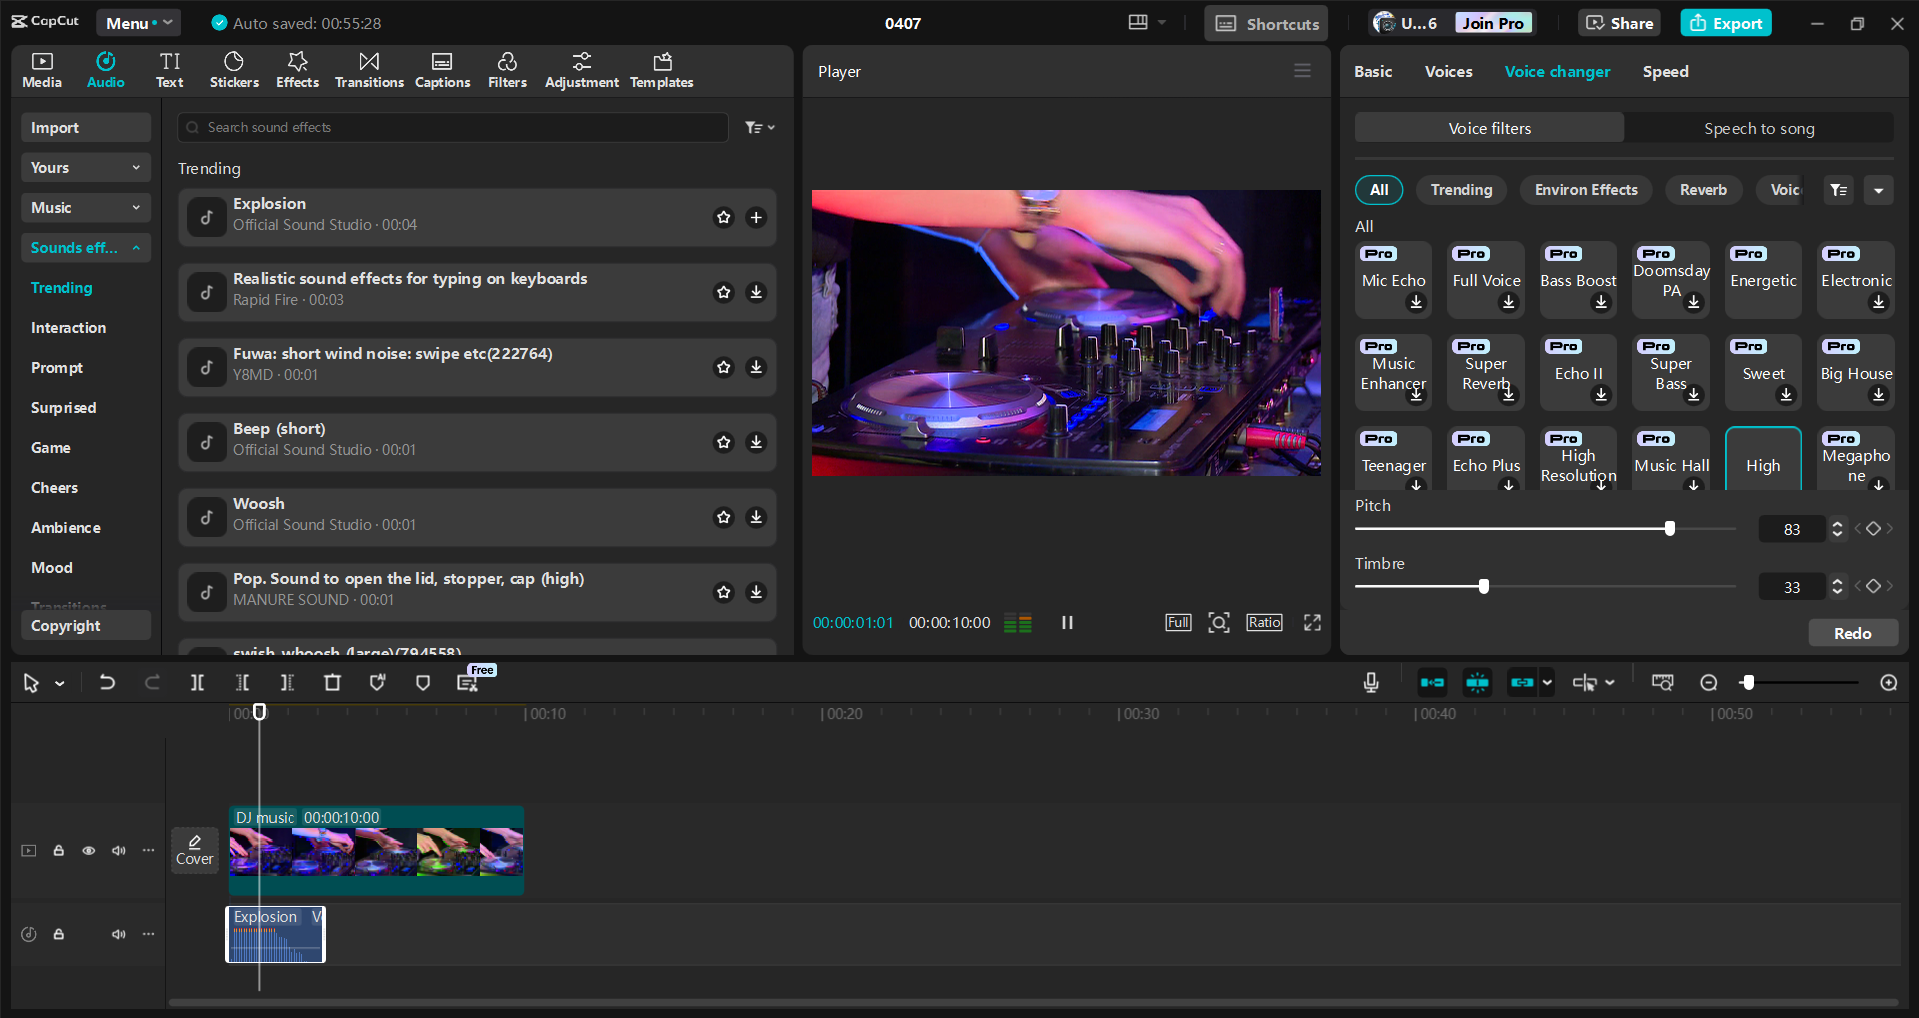Lock the Explosion audio track
Viewport: 1919px width, 1018px height.
pyautogui.click(x=58, y=934)
